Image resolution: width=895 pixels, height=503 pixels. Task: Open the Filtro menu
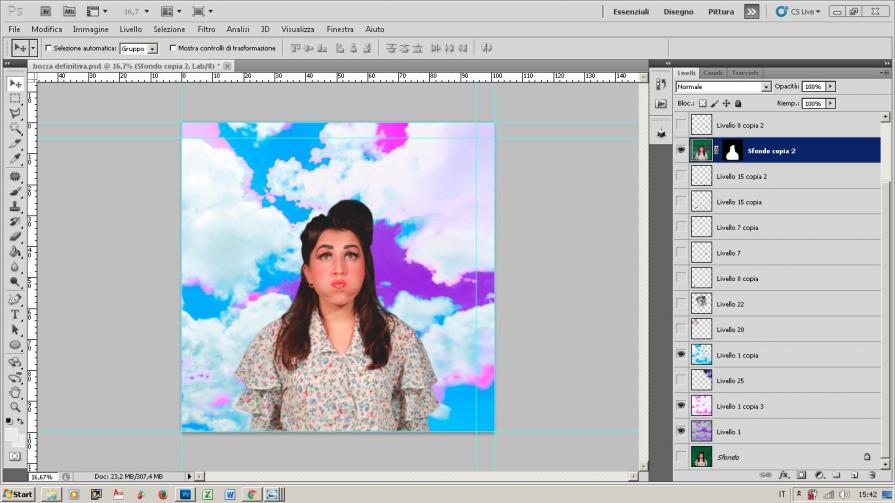pyautogui.click(x=206, y=29)
